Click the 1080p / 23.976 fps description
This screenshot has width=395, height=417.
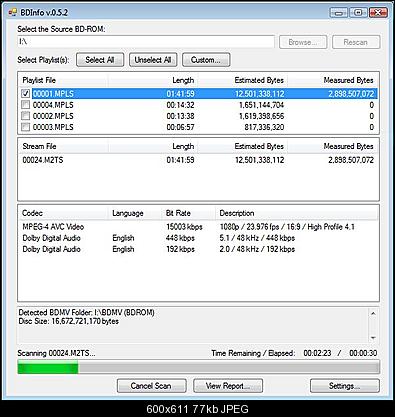click(x=287, y=227)
